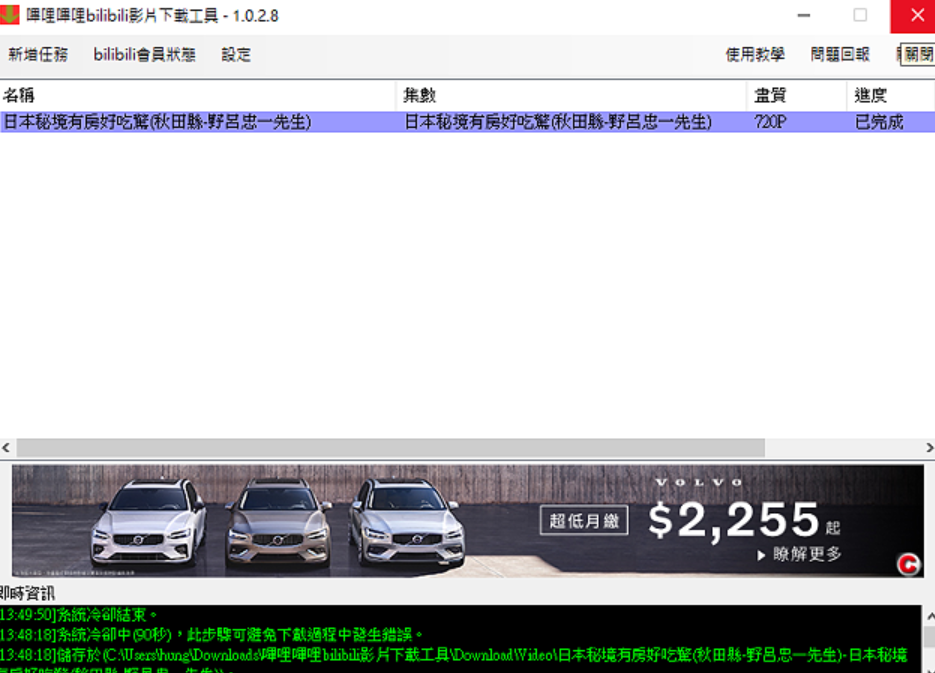Click the 名稱 column header
Screen dimensions: 935x673
coord(197,95)
